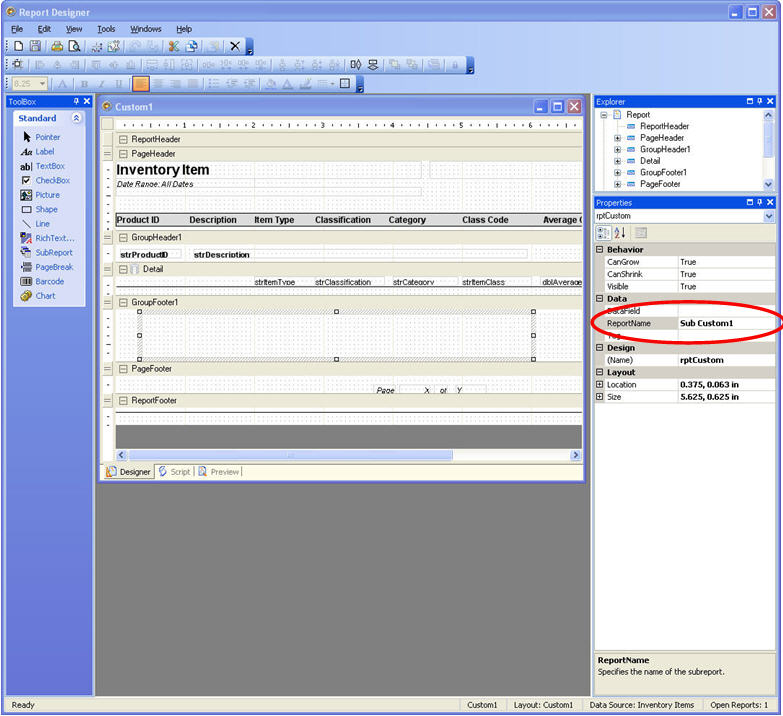
Task: Select the RichText tool in ToolBox
Action: 55,238
